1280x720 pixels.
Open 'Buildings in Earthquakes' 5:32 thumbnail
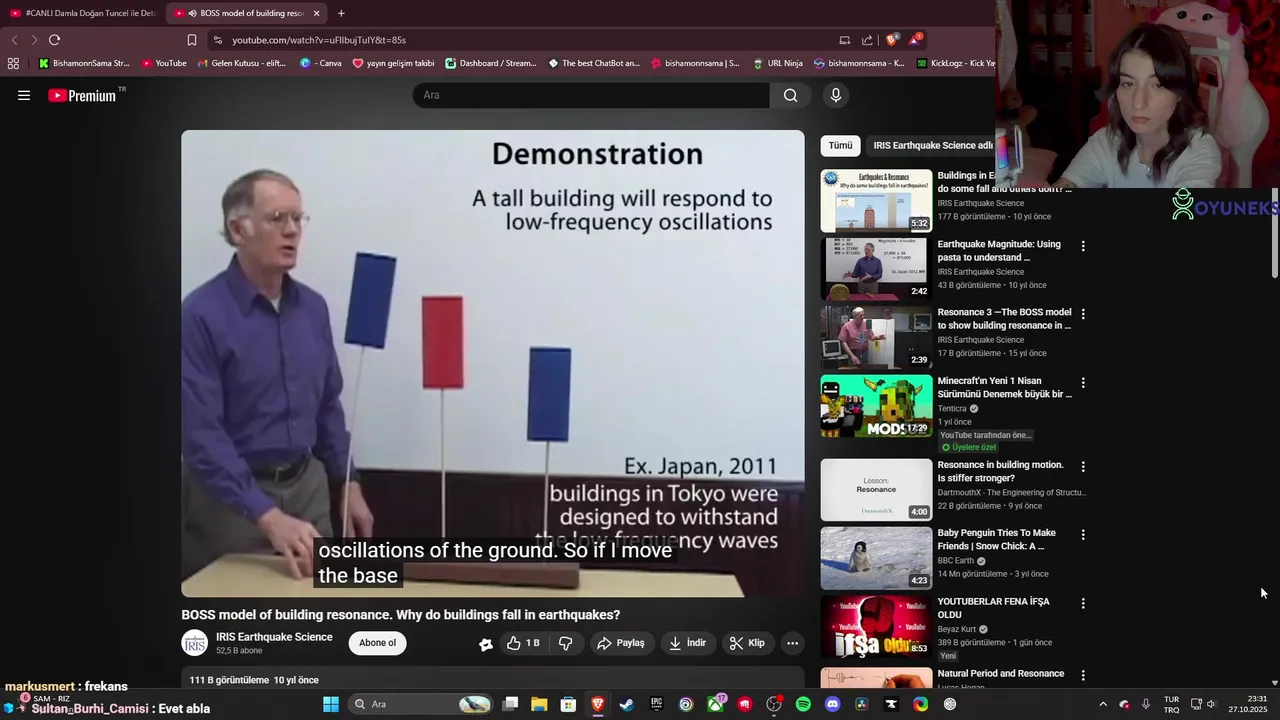point(876,201)
